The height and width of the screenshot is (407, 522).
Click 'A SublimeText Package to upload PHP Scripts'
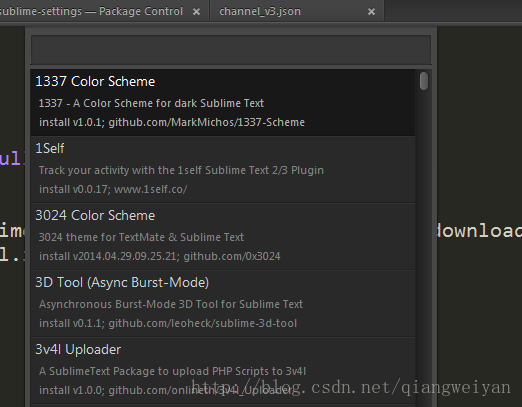click(x=172, y=371)
